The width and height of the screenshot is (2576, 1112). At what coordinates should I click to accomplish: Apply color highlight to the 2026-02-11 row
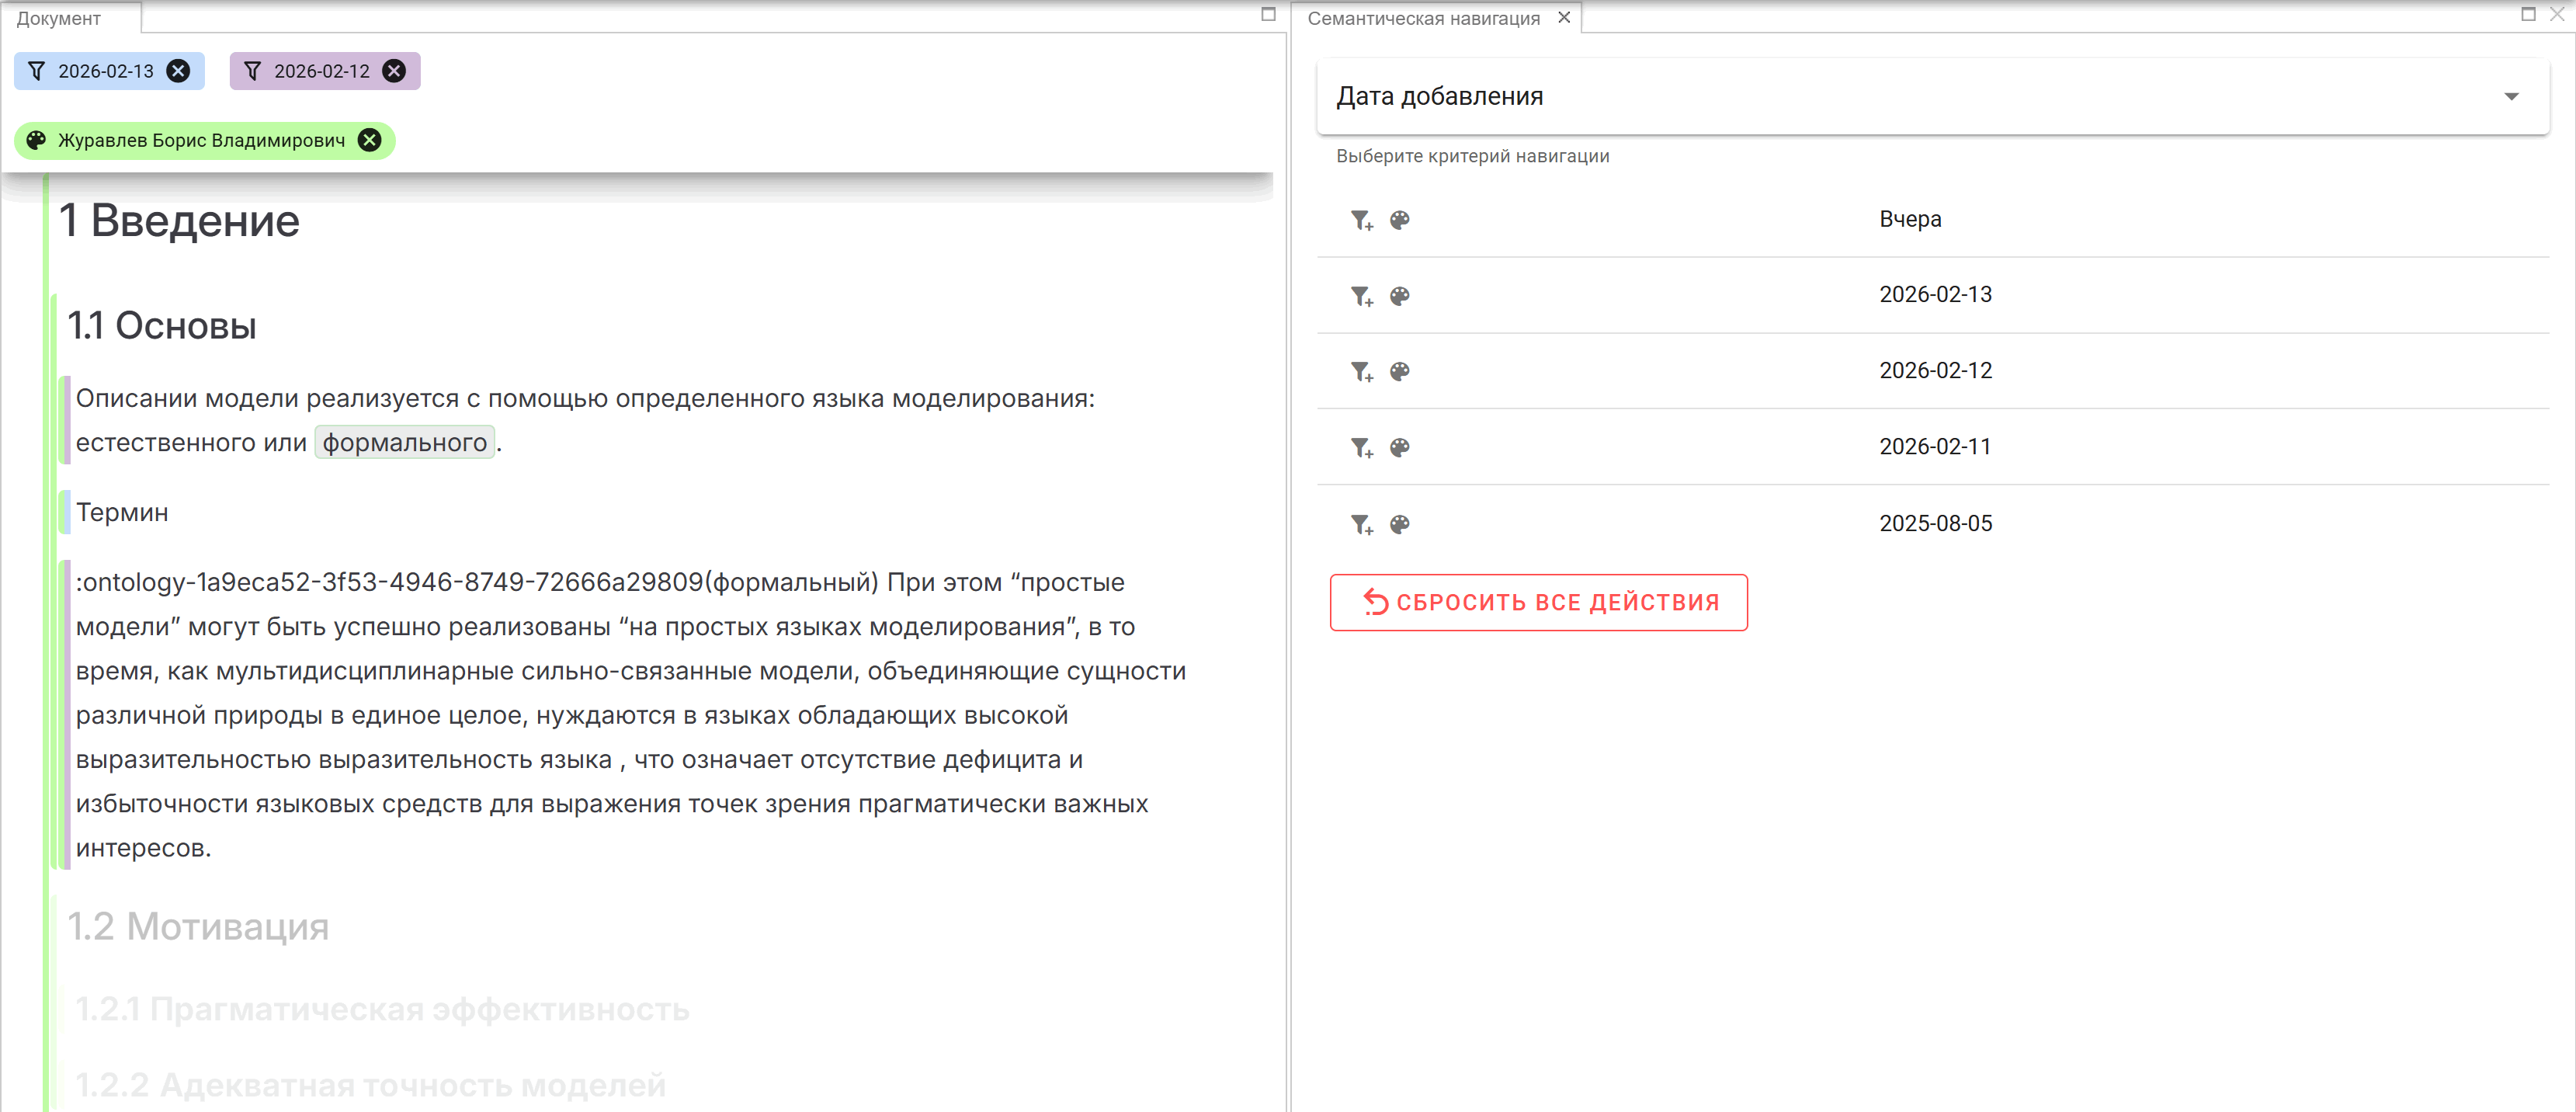coord(1400,447)
